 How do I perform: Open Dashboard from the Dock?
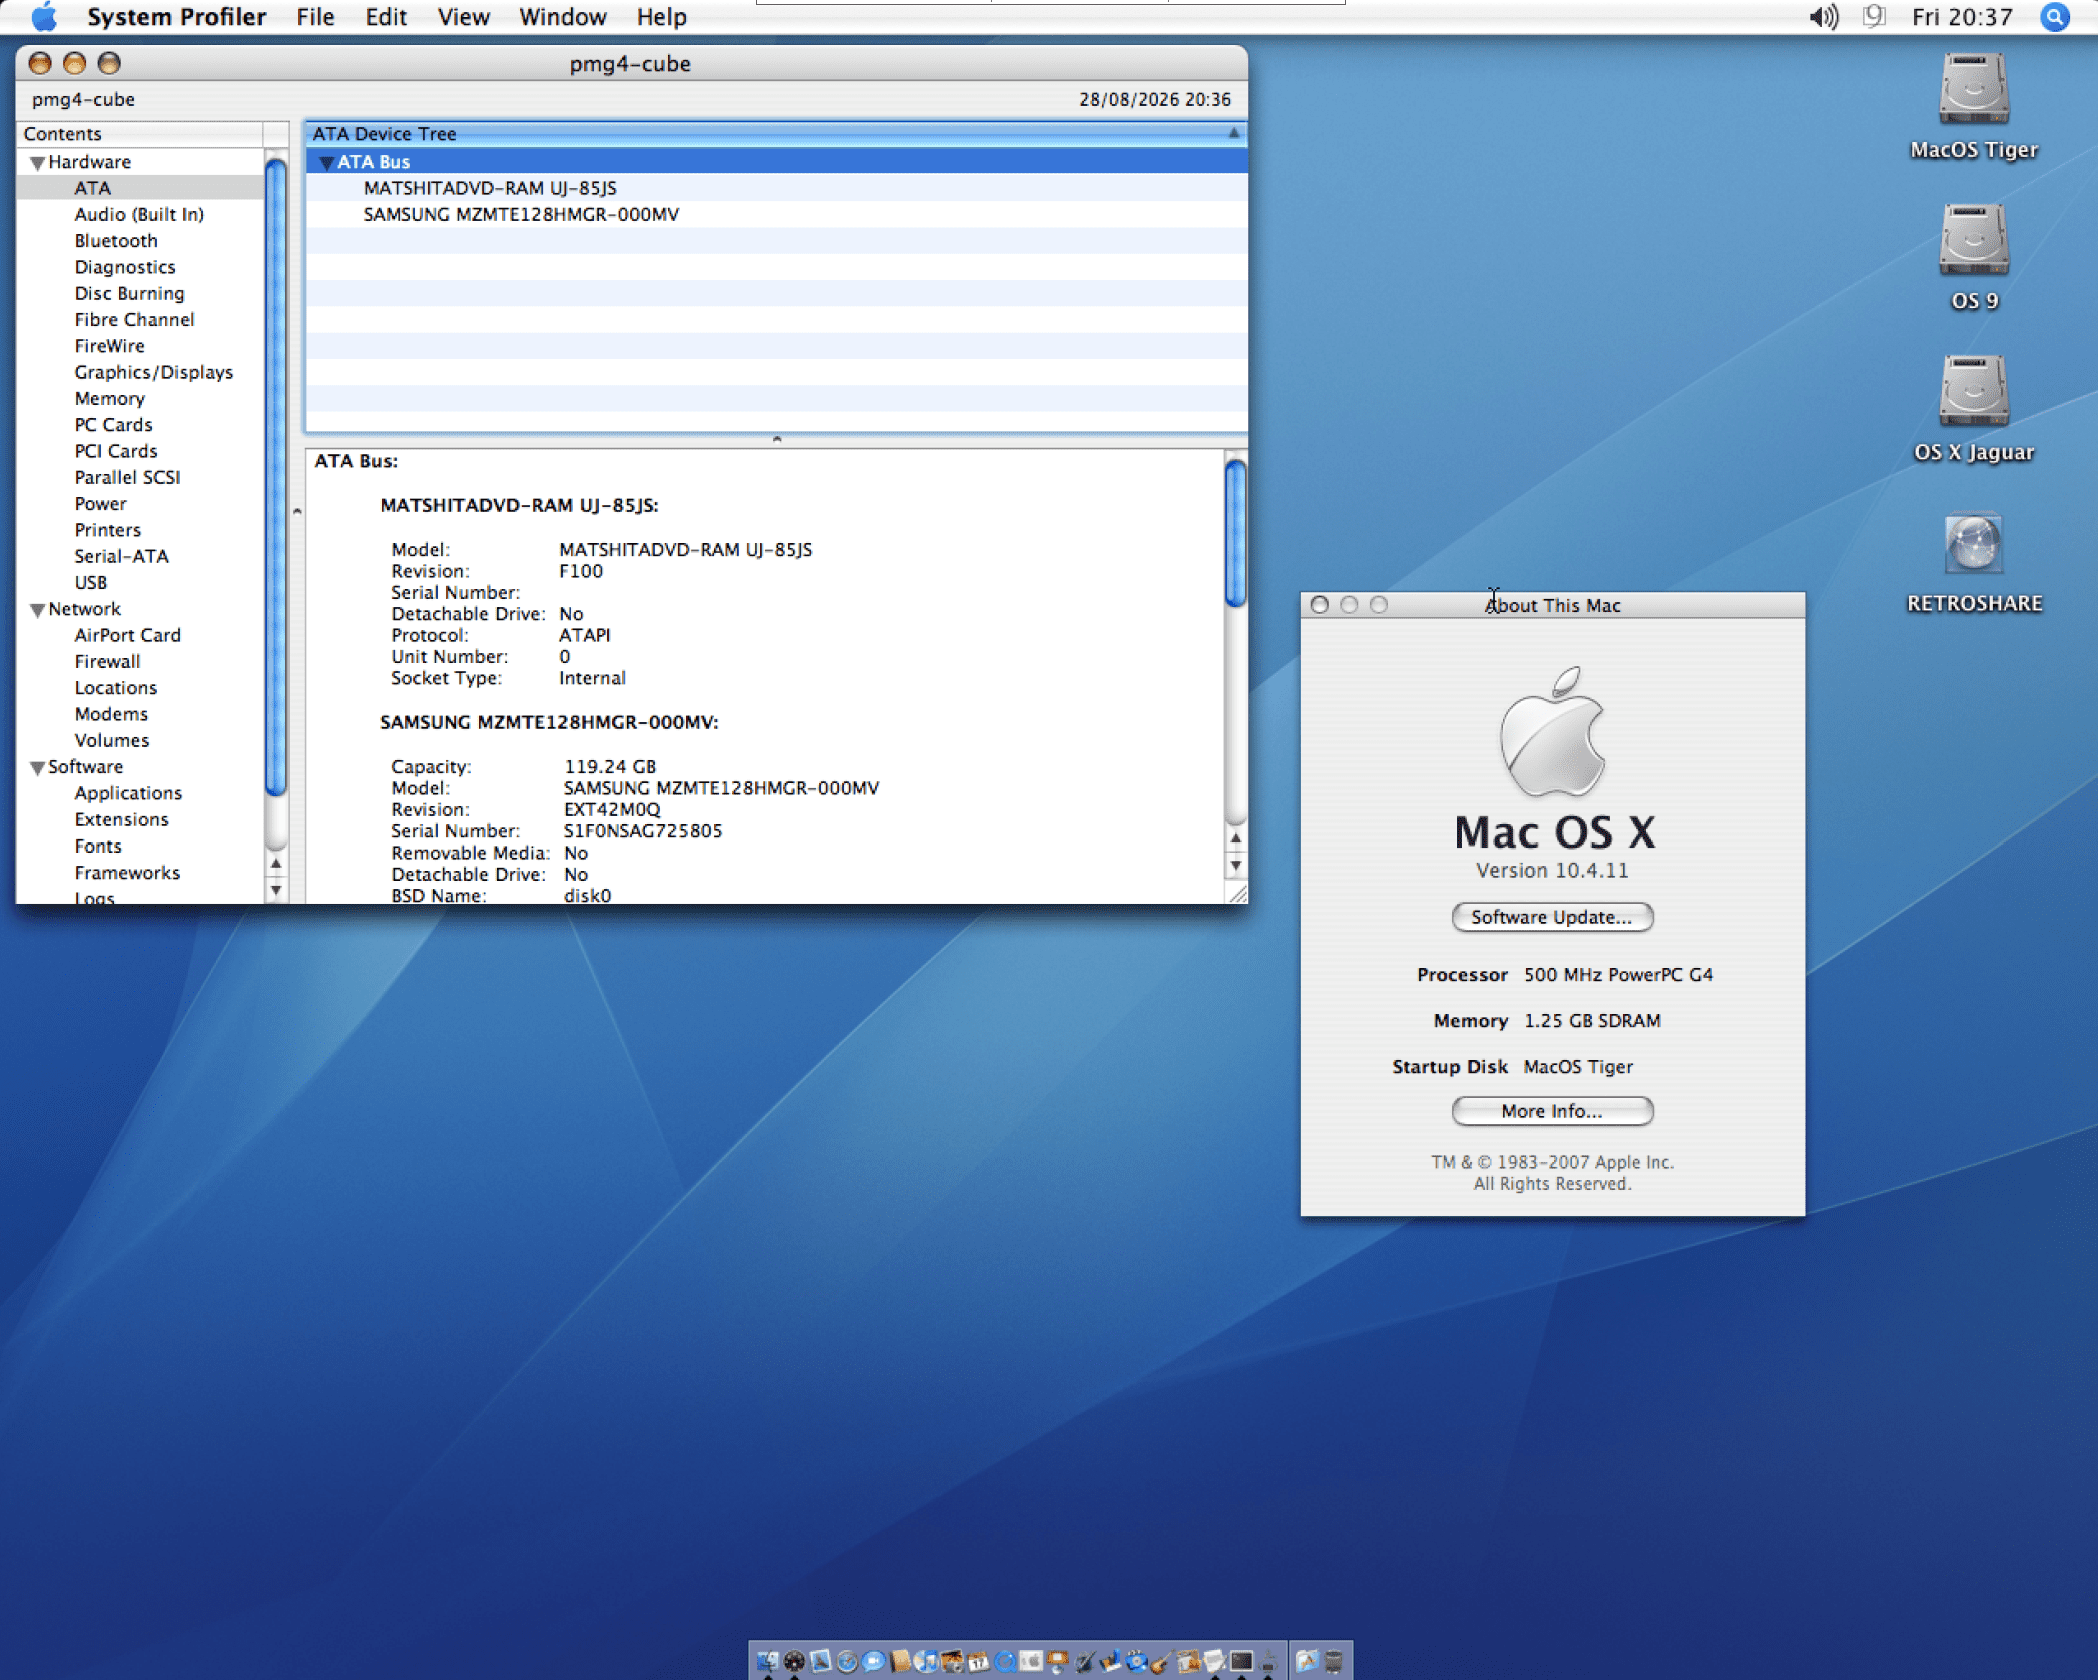click(794, 1661)
